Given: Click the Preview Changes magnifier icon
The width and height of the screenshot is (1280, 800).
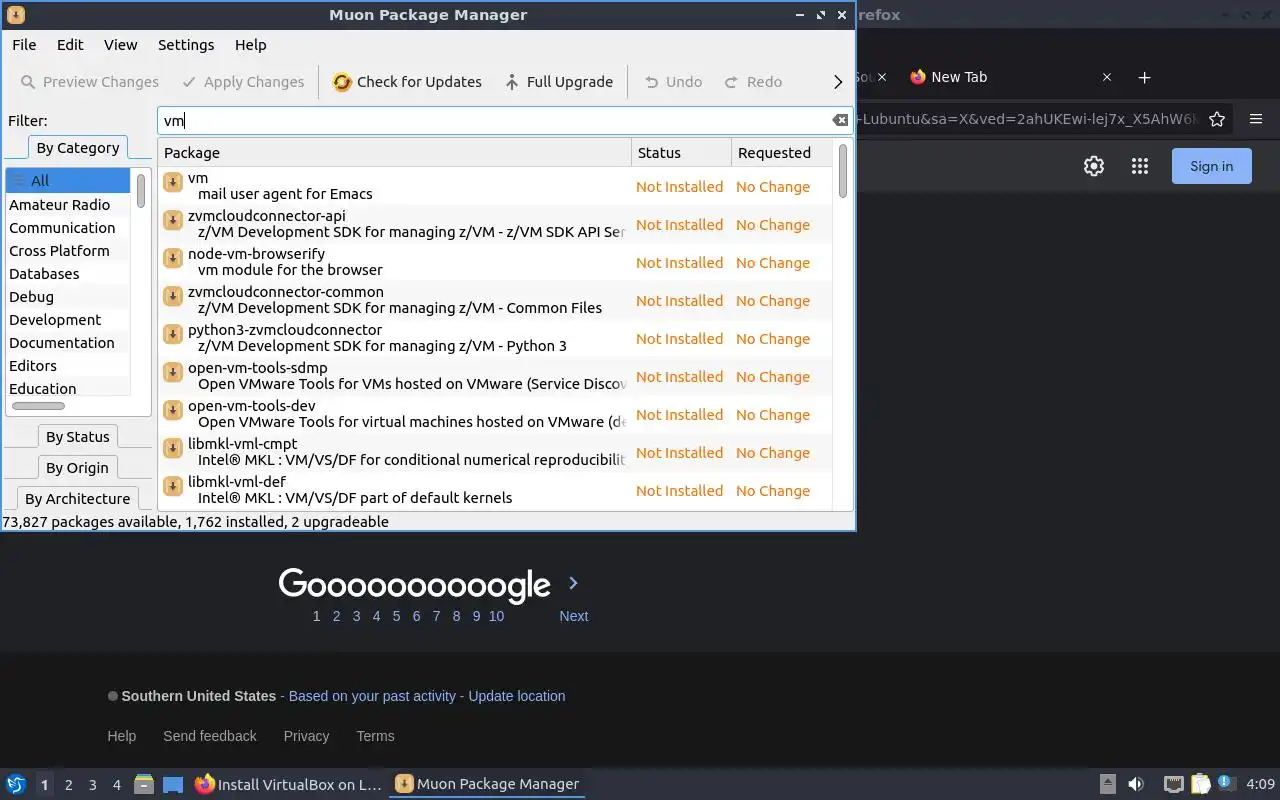Looking at the screenshot, I should coord(28,82).
